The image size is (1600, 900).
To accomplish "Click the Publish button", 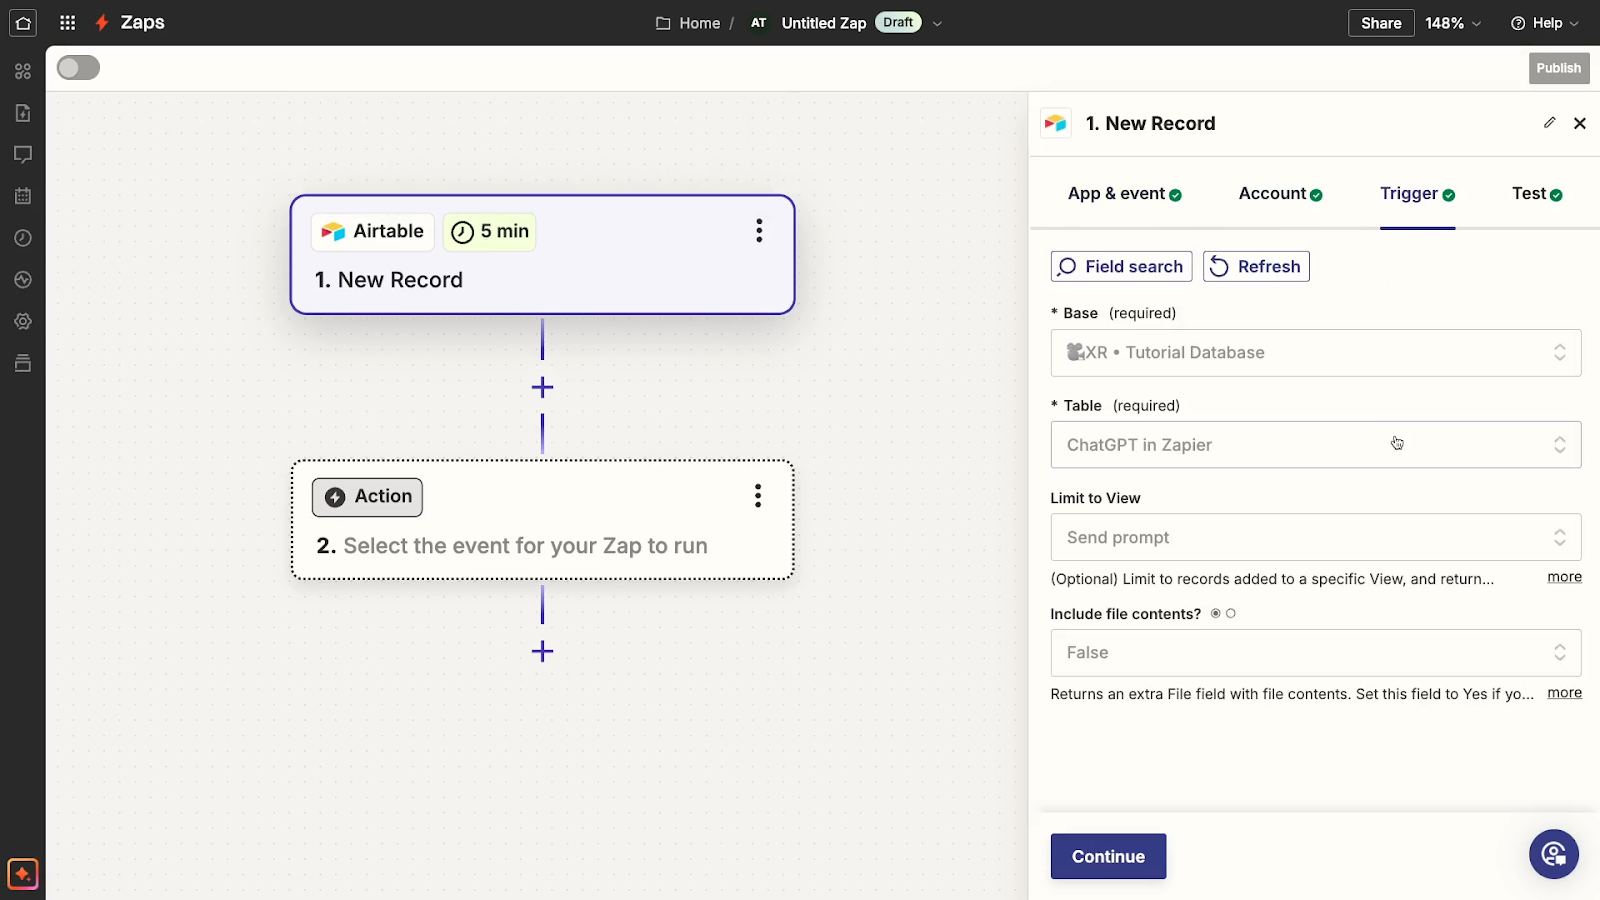I will (x=1559, y=68).
